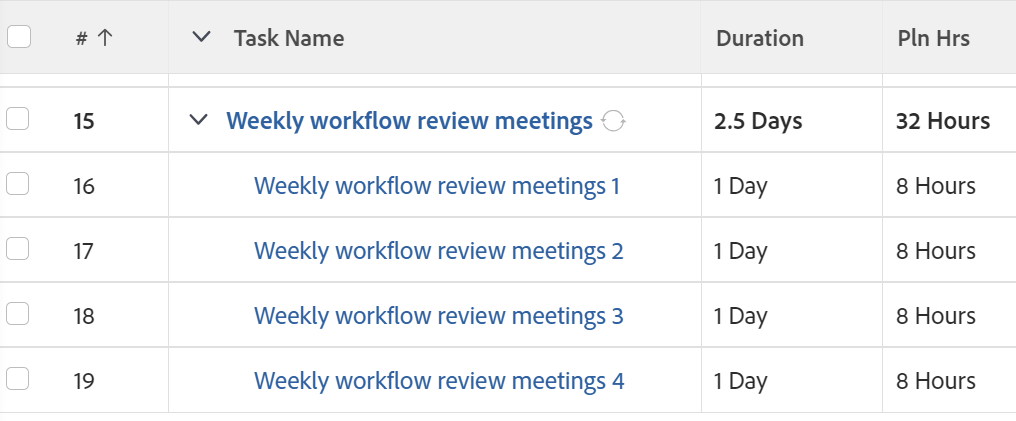Open Weekly workflow review meetings 3

tap(438, 316)
